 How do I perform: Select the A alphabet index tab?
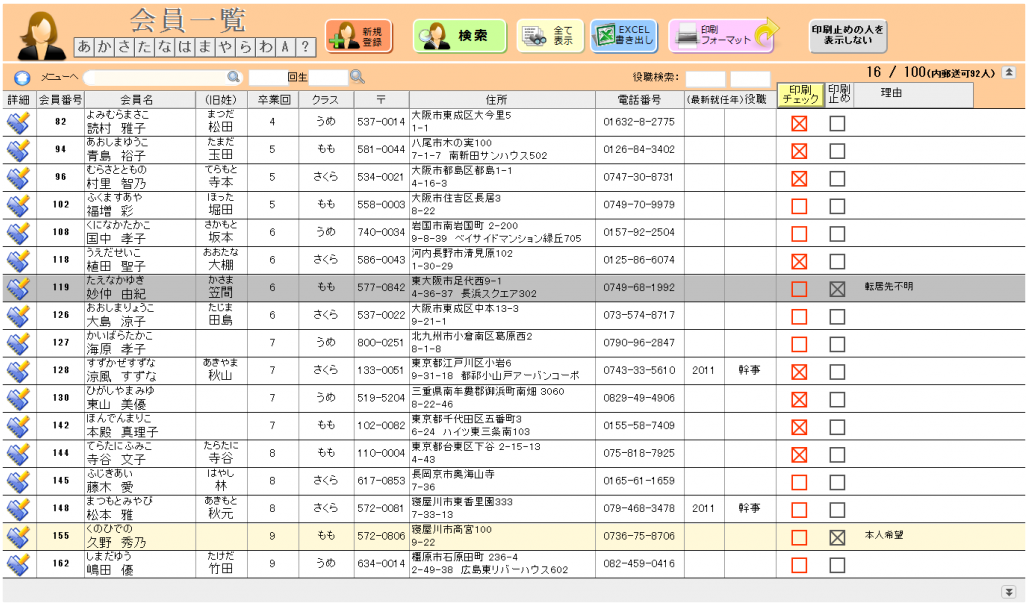coord(285,47)
